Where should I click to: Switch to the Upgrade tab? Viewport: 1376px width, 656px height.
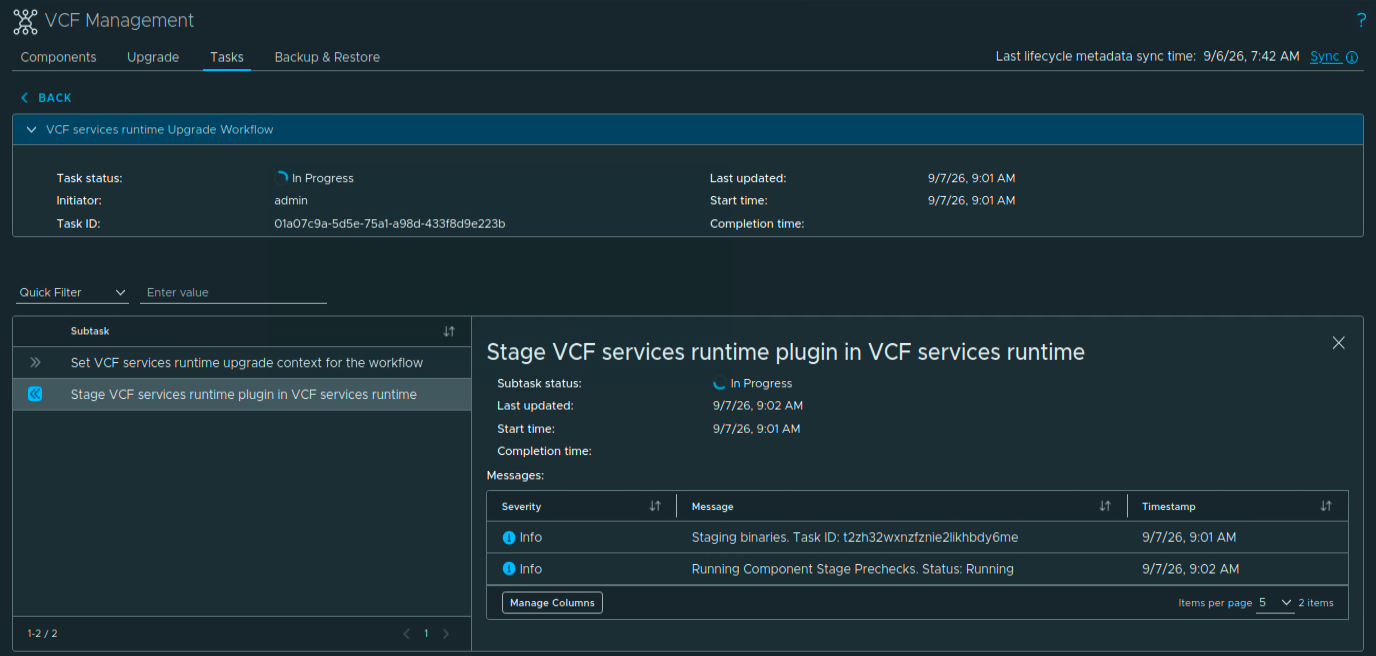(153, 57)
